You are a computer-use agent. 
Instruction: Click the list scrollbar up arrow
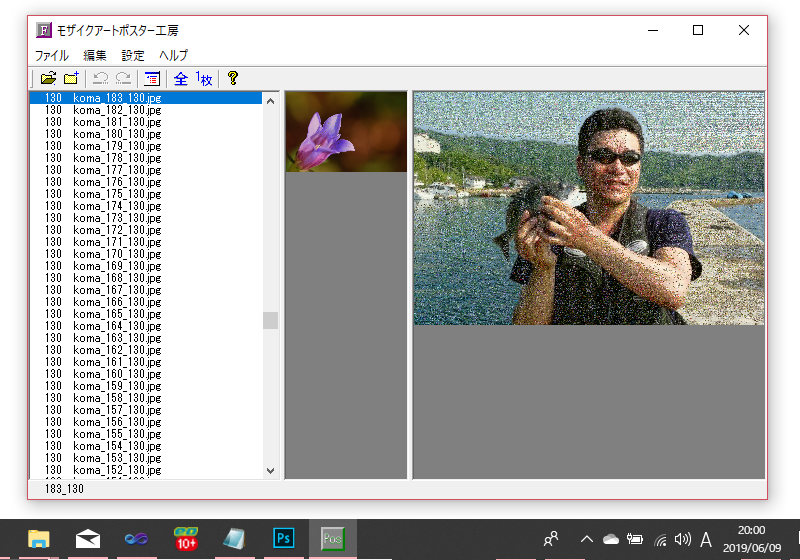pyautogui.click(x=270, y=99)
